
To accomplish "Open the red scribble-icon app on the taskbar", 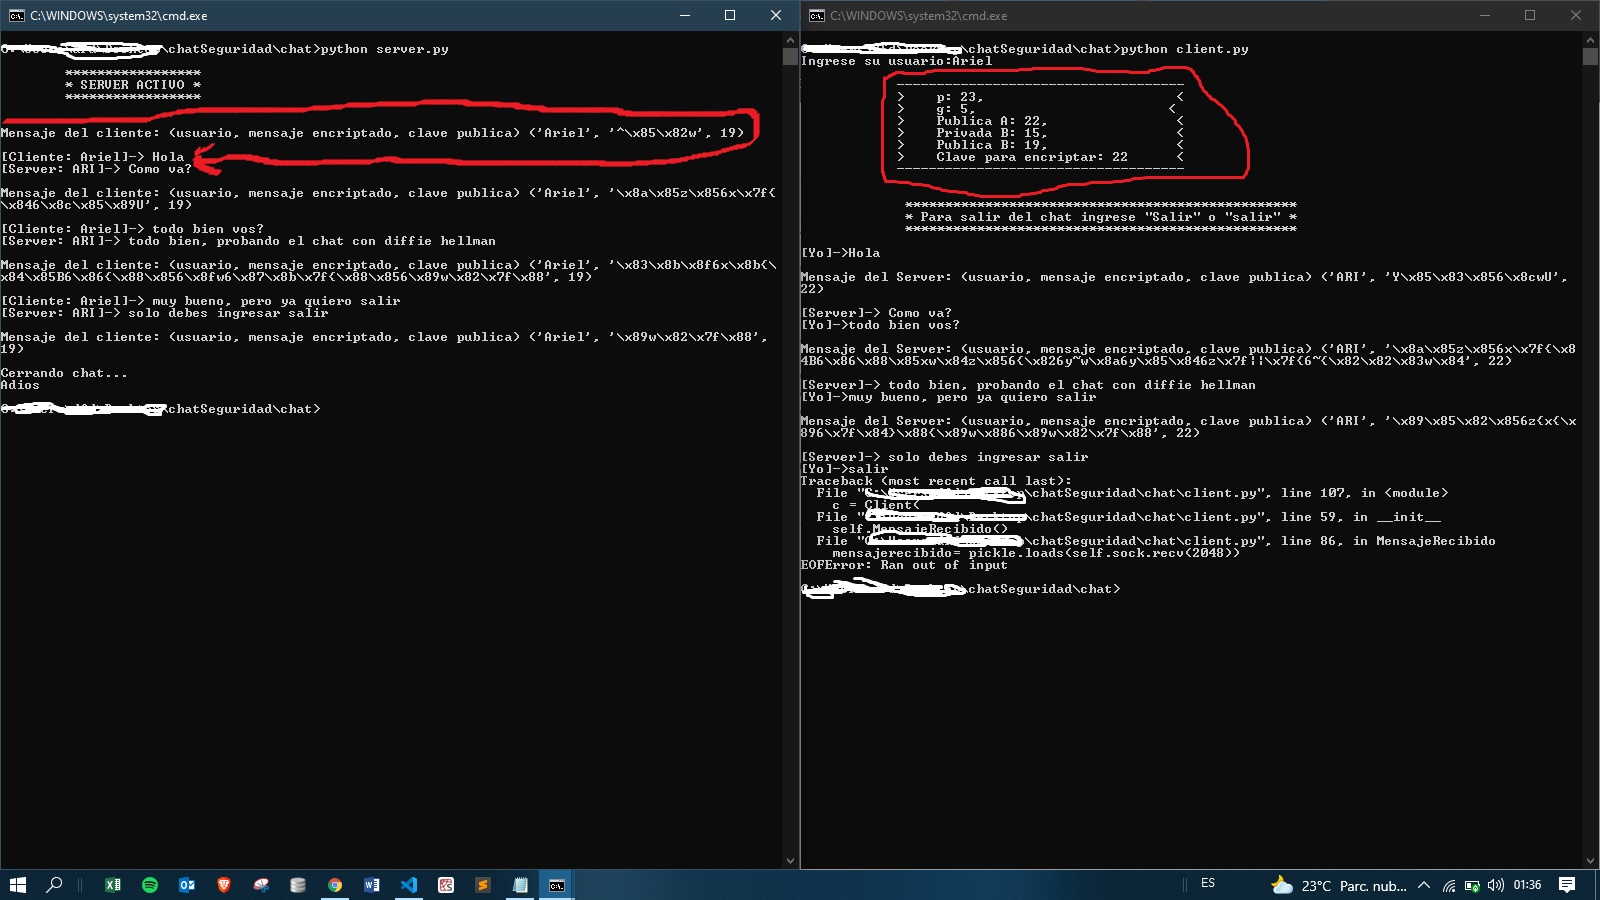I will (446, 885).
